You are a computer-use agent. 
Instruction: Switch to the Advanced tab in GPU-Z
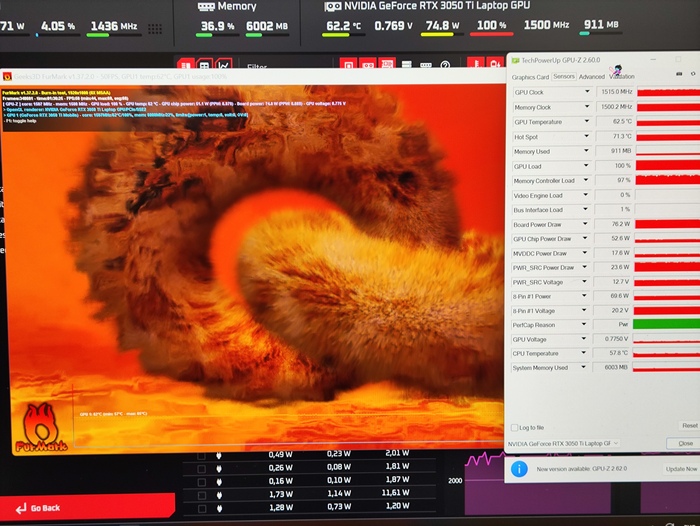point(592,77)
